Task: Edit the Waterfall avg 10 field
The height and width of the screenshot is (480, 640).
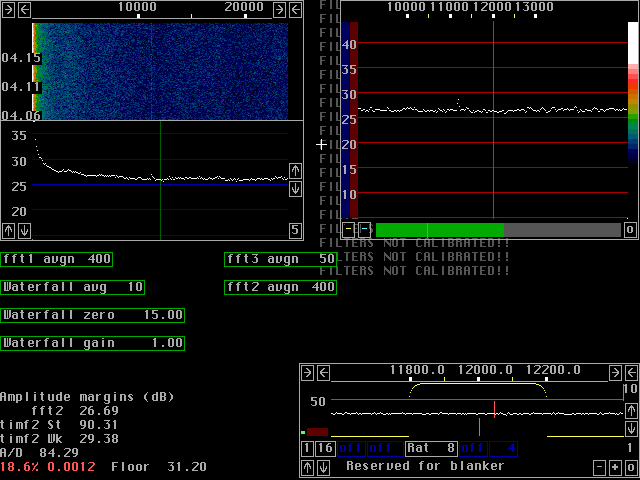Action: [73, 287]
